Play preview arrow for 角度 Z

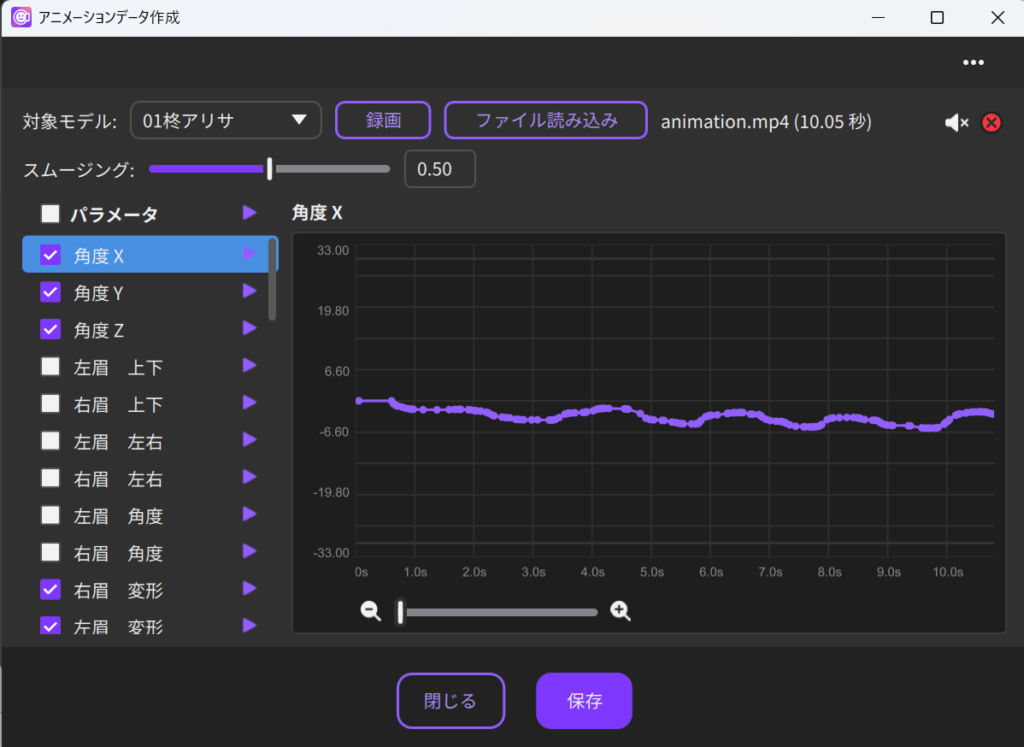249,328
